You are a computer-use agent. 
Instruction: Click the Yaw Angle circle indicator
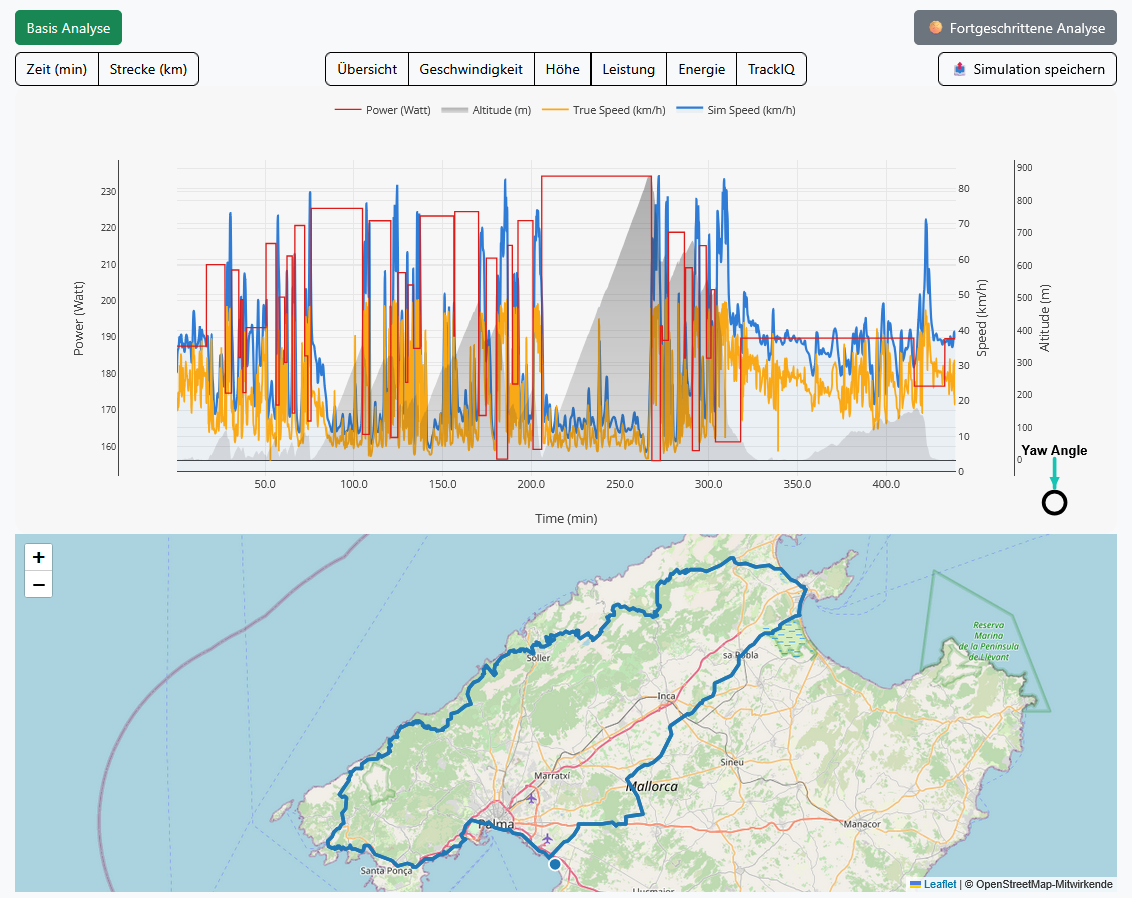click(1054, 503)
